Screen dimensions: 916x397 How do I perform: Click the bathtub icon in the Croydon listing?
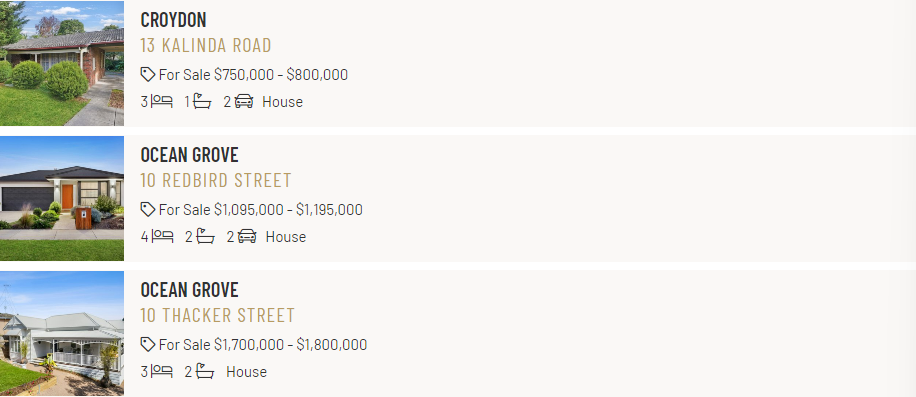pos(202,102)
